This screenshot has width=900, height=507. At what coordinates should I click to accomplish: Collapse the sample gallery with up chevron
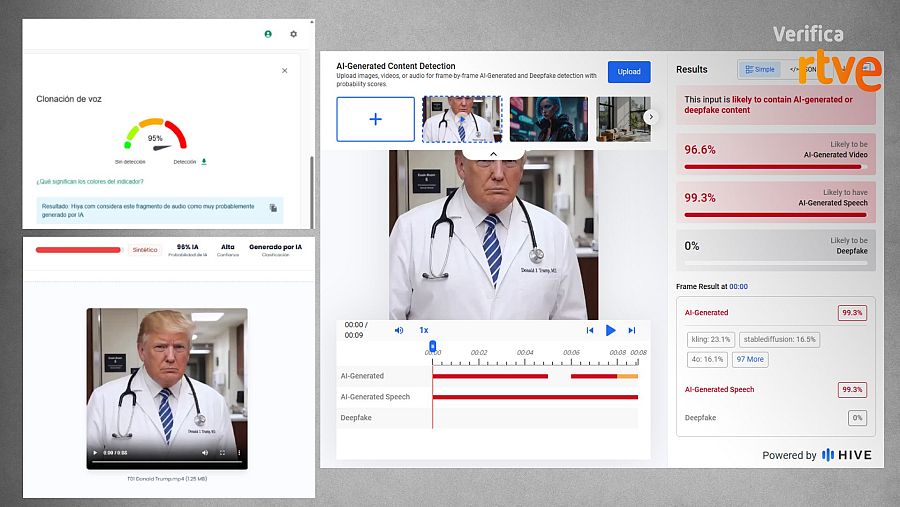click(x=493, y=154)
